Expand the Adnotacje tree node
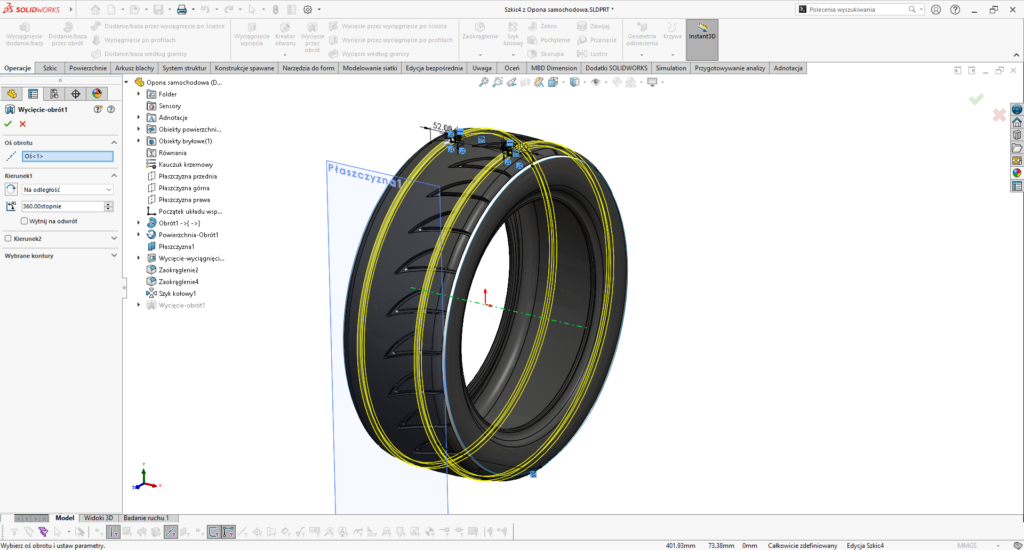The height and width of the screenshot is (550, 1024). pos(138,118)
